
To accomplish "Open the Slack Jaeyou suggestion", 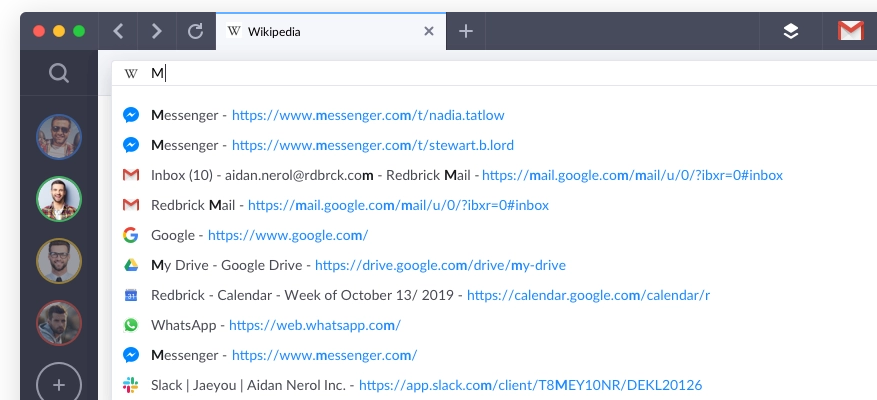I will (x=426, y=385).
